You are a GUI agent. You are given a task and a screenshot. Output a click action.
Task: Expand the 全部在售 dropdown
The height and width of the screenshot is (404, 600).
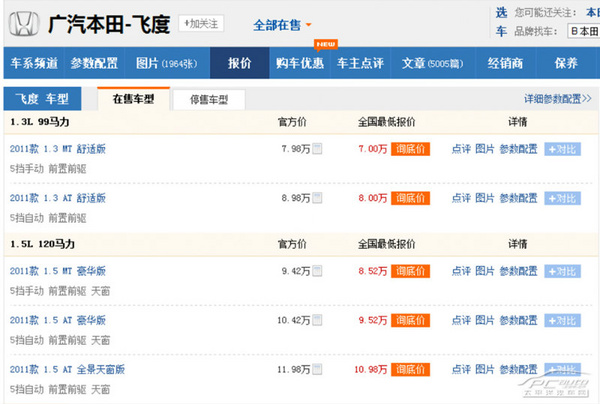[282, 24]
